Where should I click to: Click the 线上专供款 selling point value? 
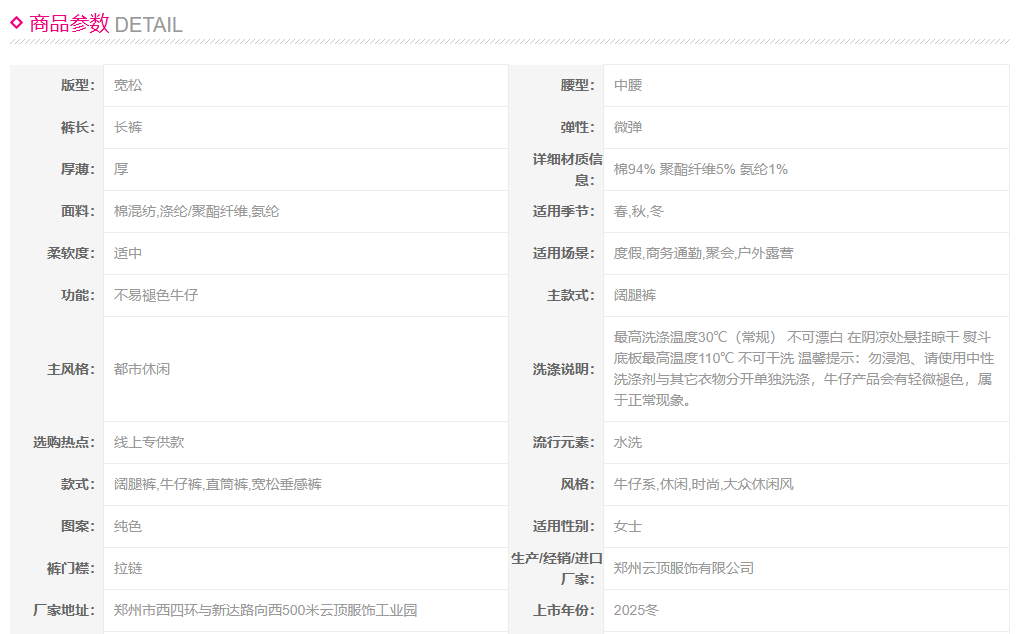pyautogui.click(x=149, y=443)
